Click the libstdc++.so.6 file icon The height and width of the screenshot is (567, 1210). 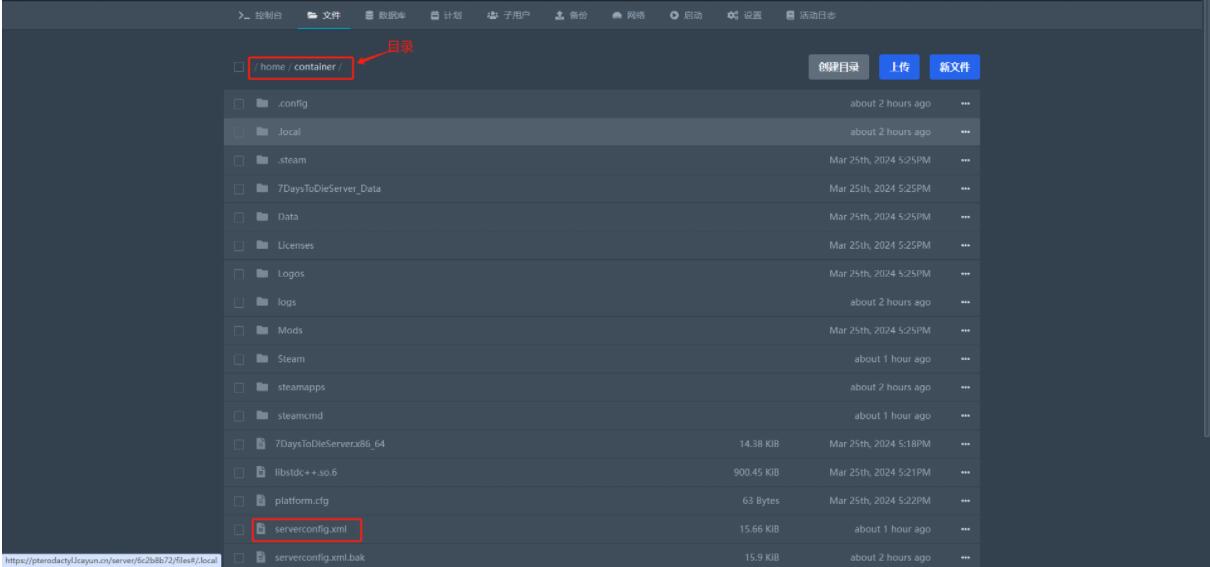(262, 471)
